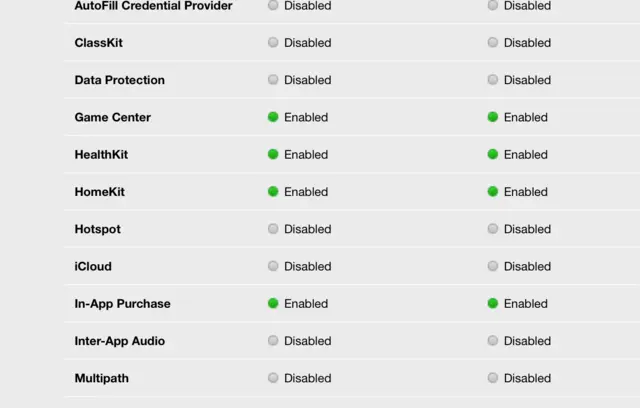Click In-App Purchase green indicator in second column

[x=493, y=303]
